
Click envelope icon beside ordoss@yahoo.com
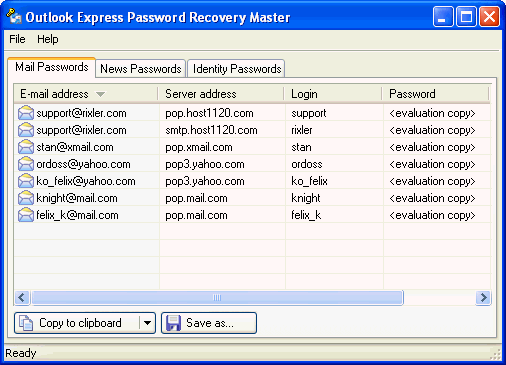26,164
